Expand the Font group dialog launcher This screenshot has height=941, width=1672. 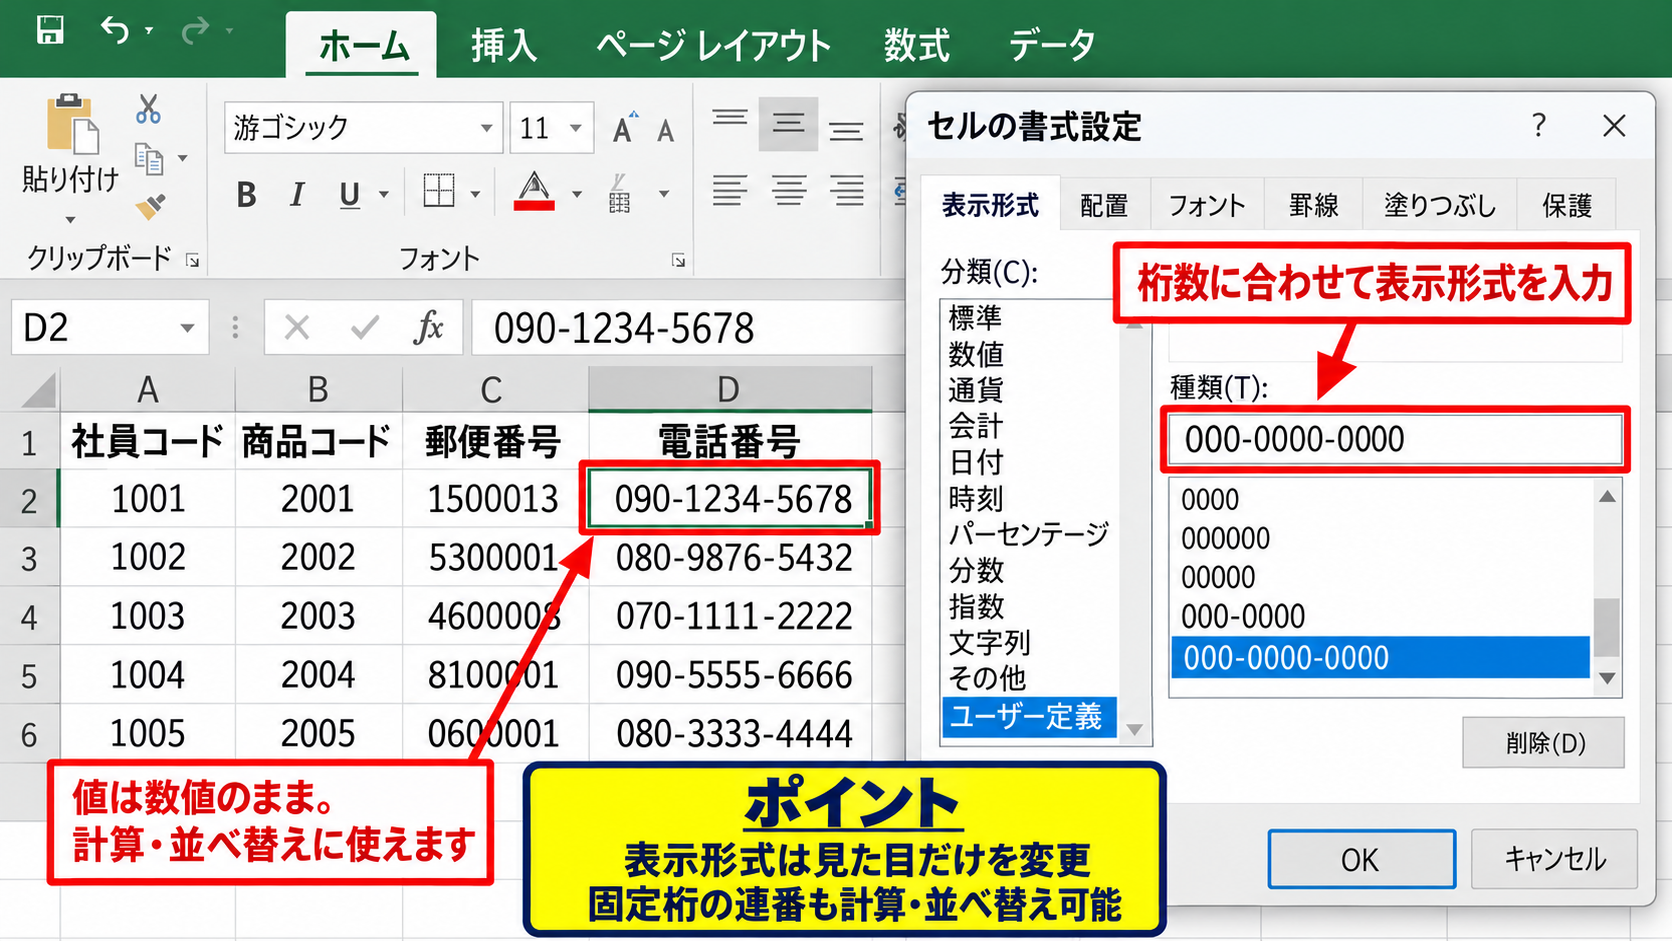tap(679, 261)
